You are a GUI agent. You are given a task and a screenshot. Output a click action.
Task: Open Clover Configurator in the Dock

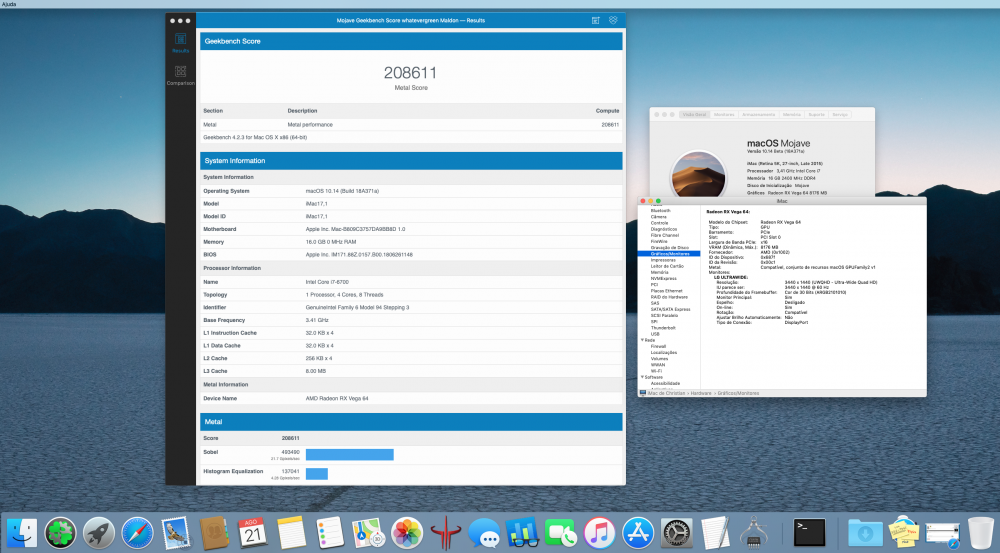[x=61, y=533]
